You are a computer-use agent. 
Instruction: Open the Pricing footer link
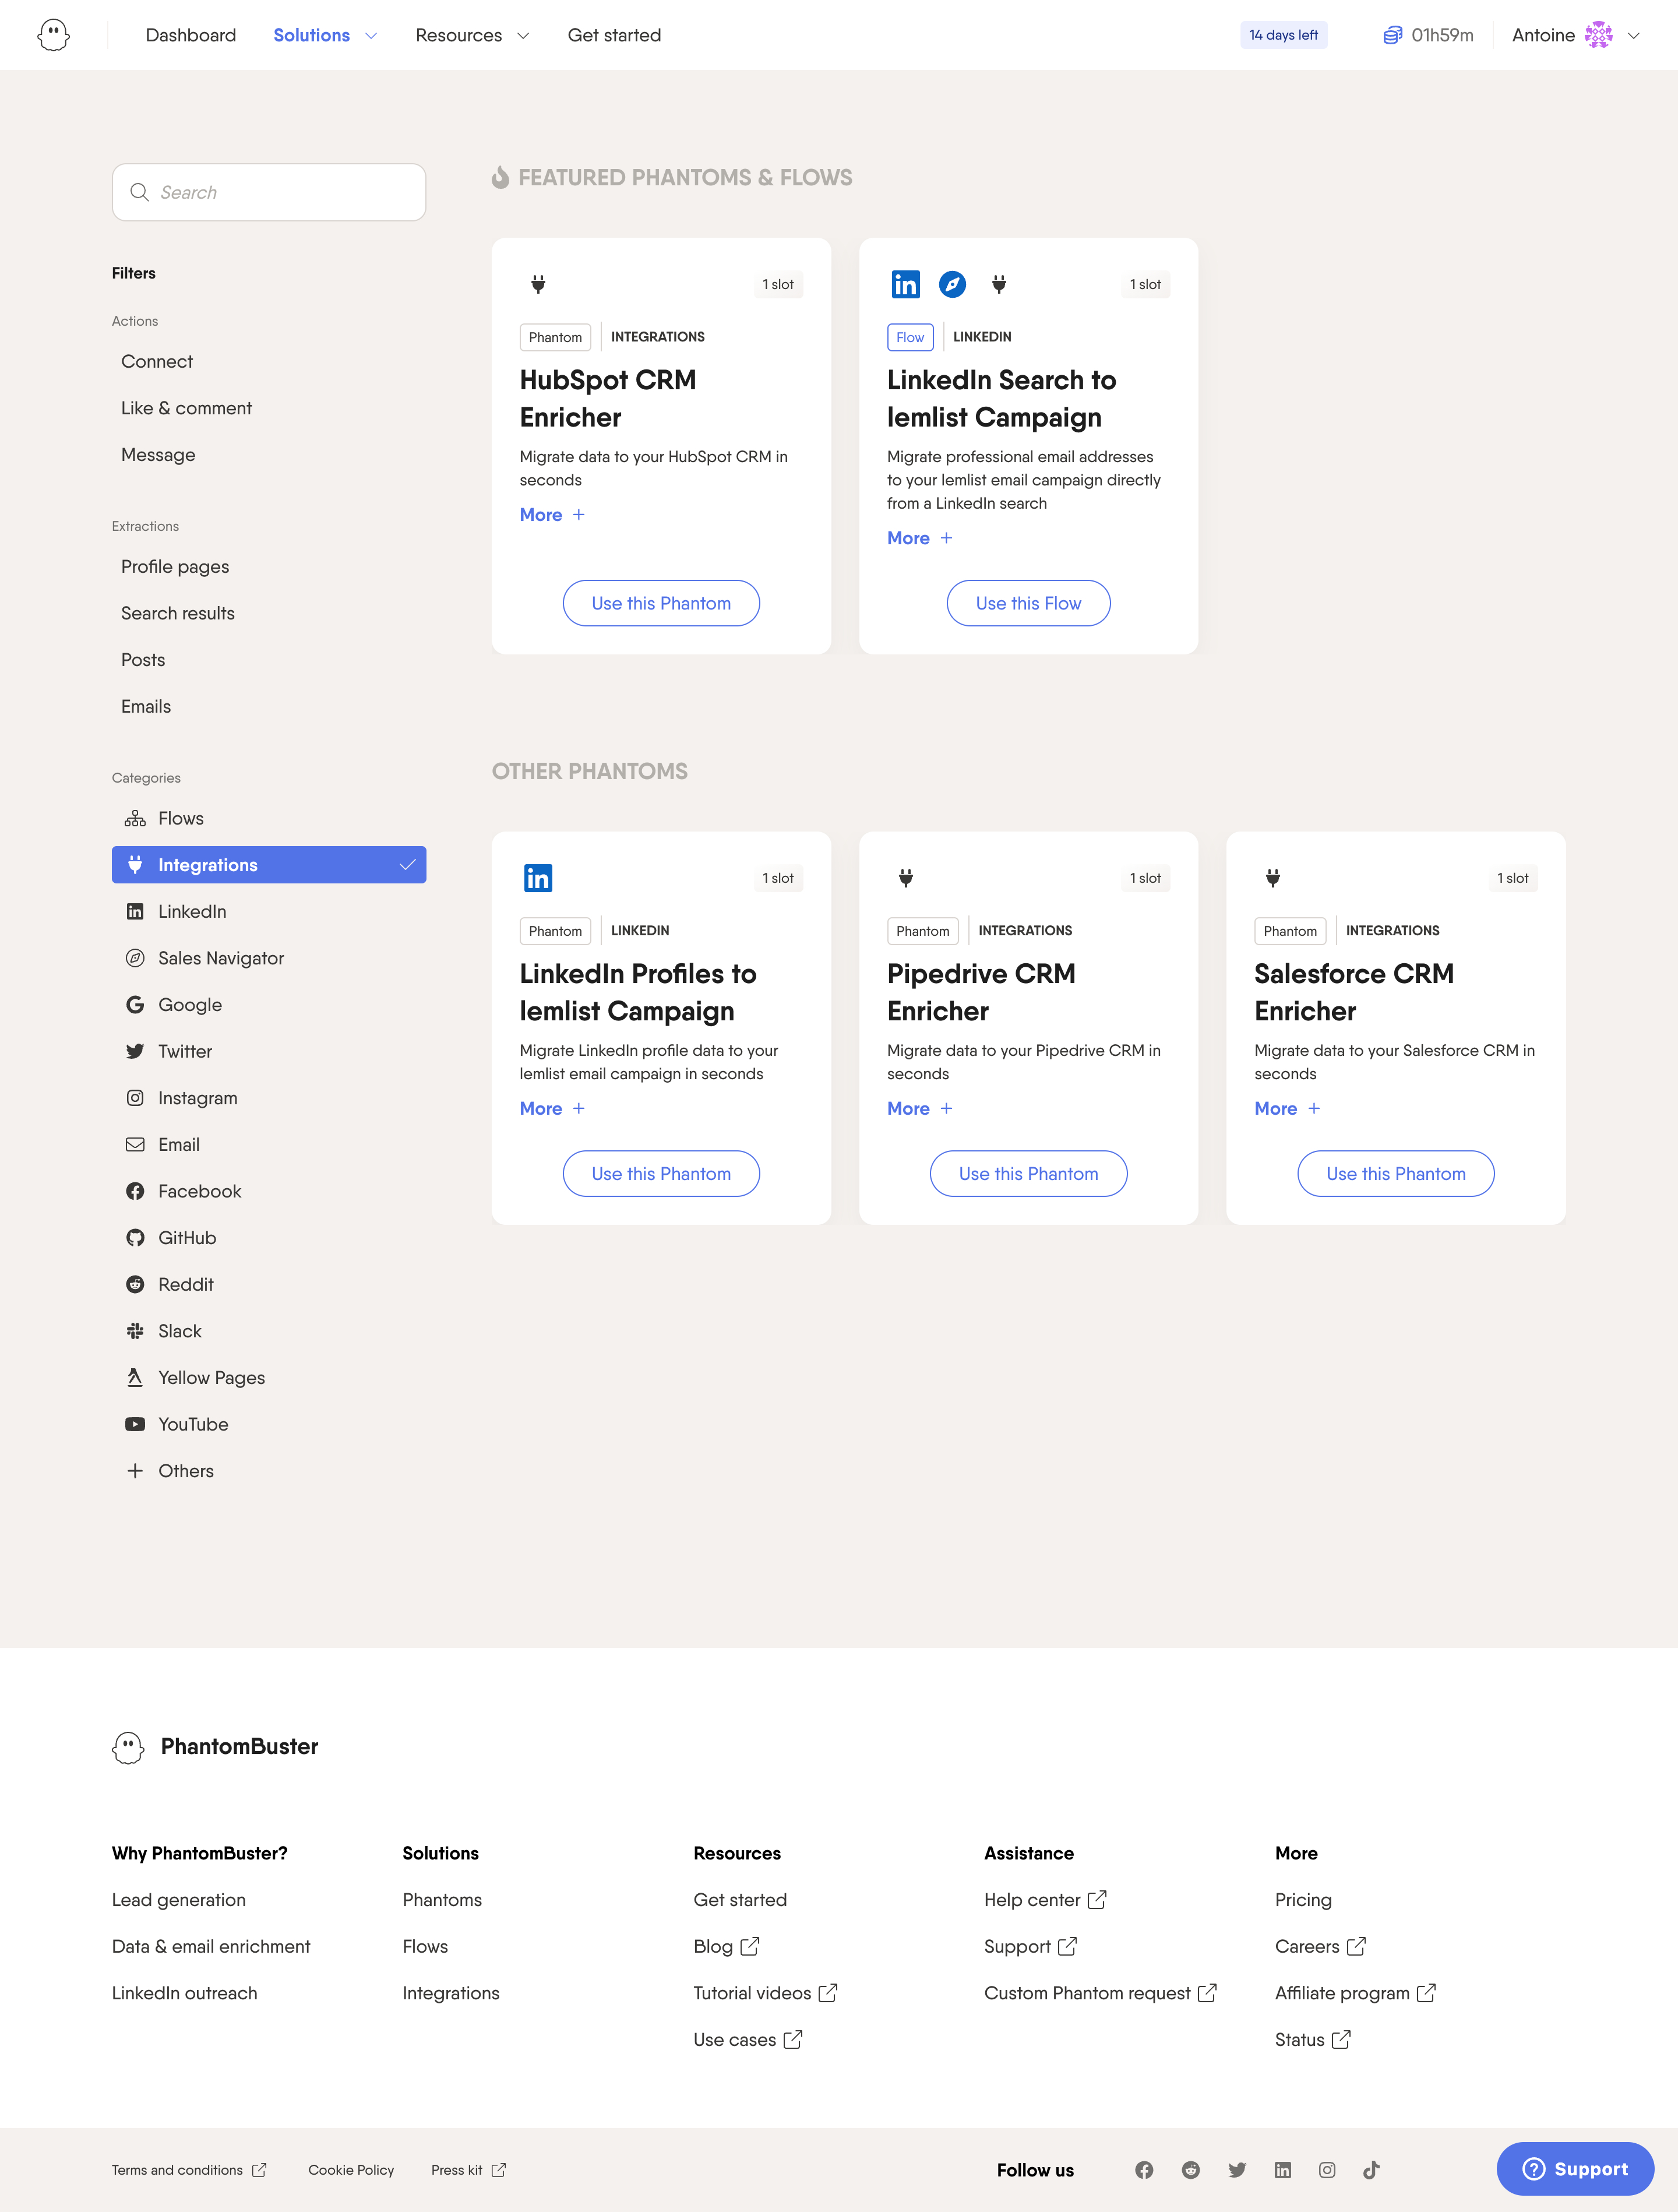pyautogui.click(x=1303, y=1899)
